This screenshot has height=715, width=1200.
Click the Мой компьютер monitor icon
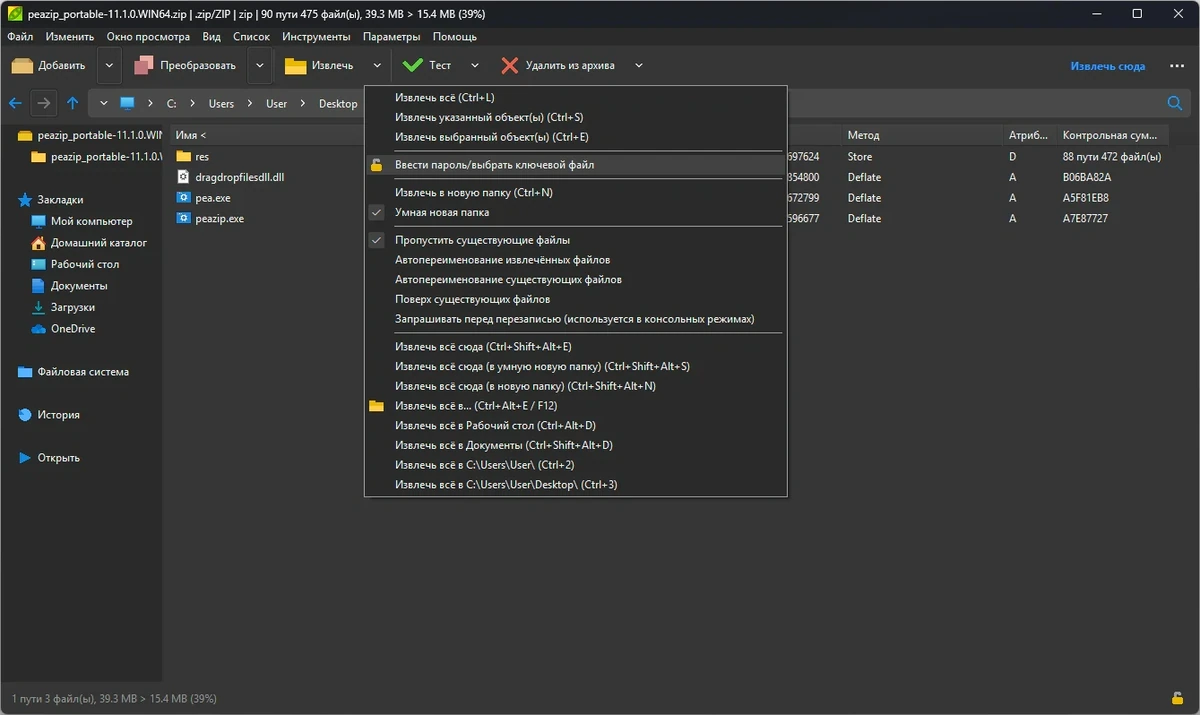coord(39,222)
